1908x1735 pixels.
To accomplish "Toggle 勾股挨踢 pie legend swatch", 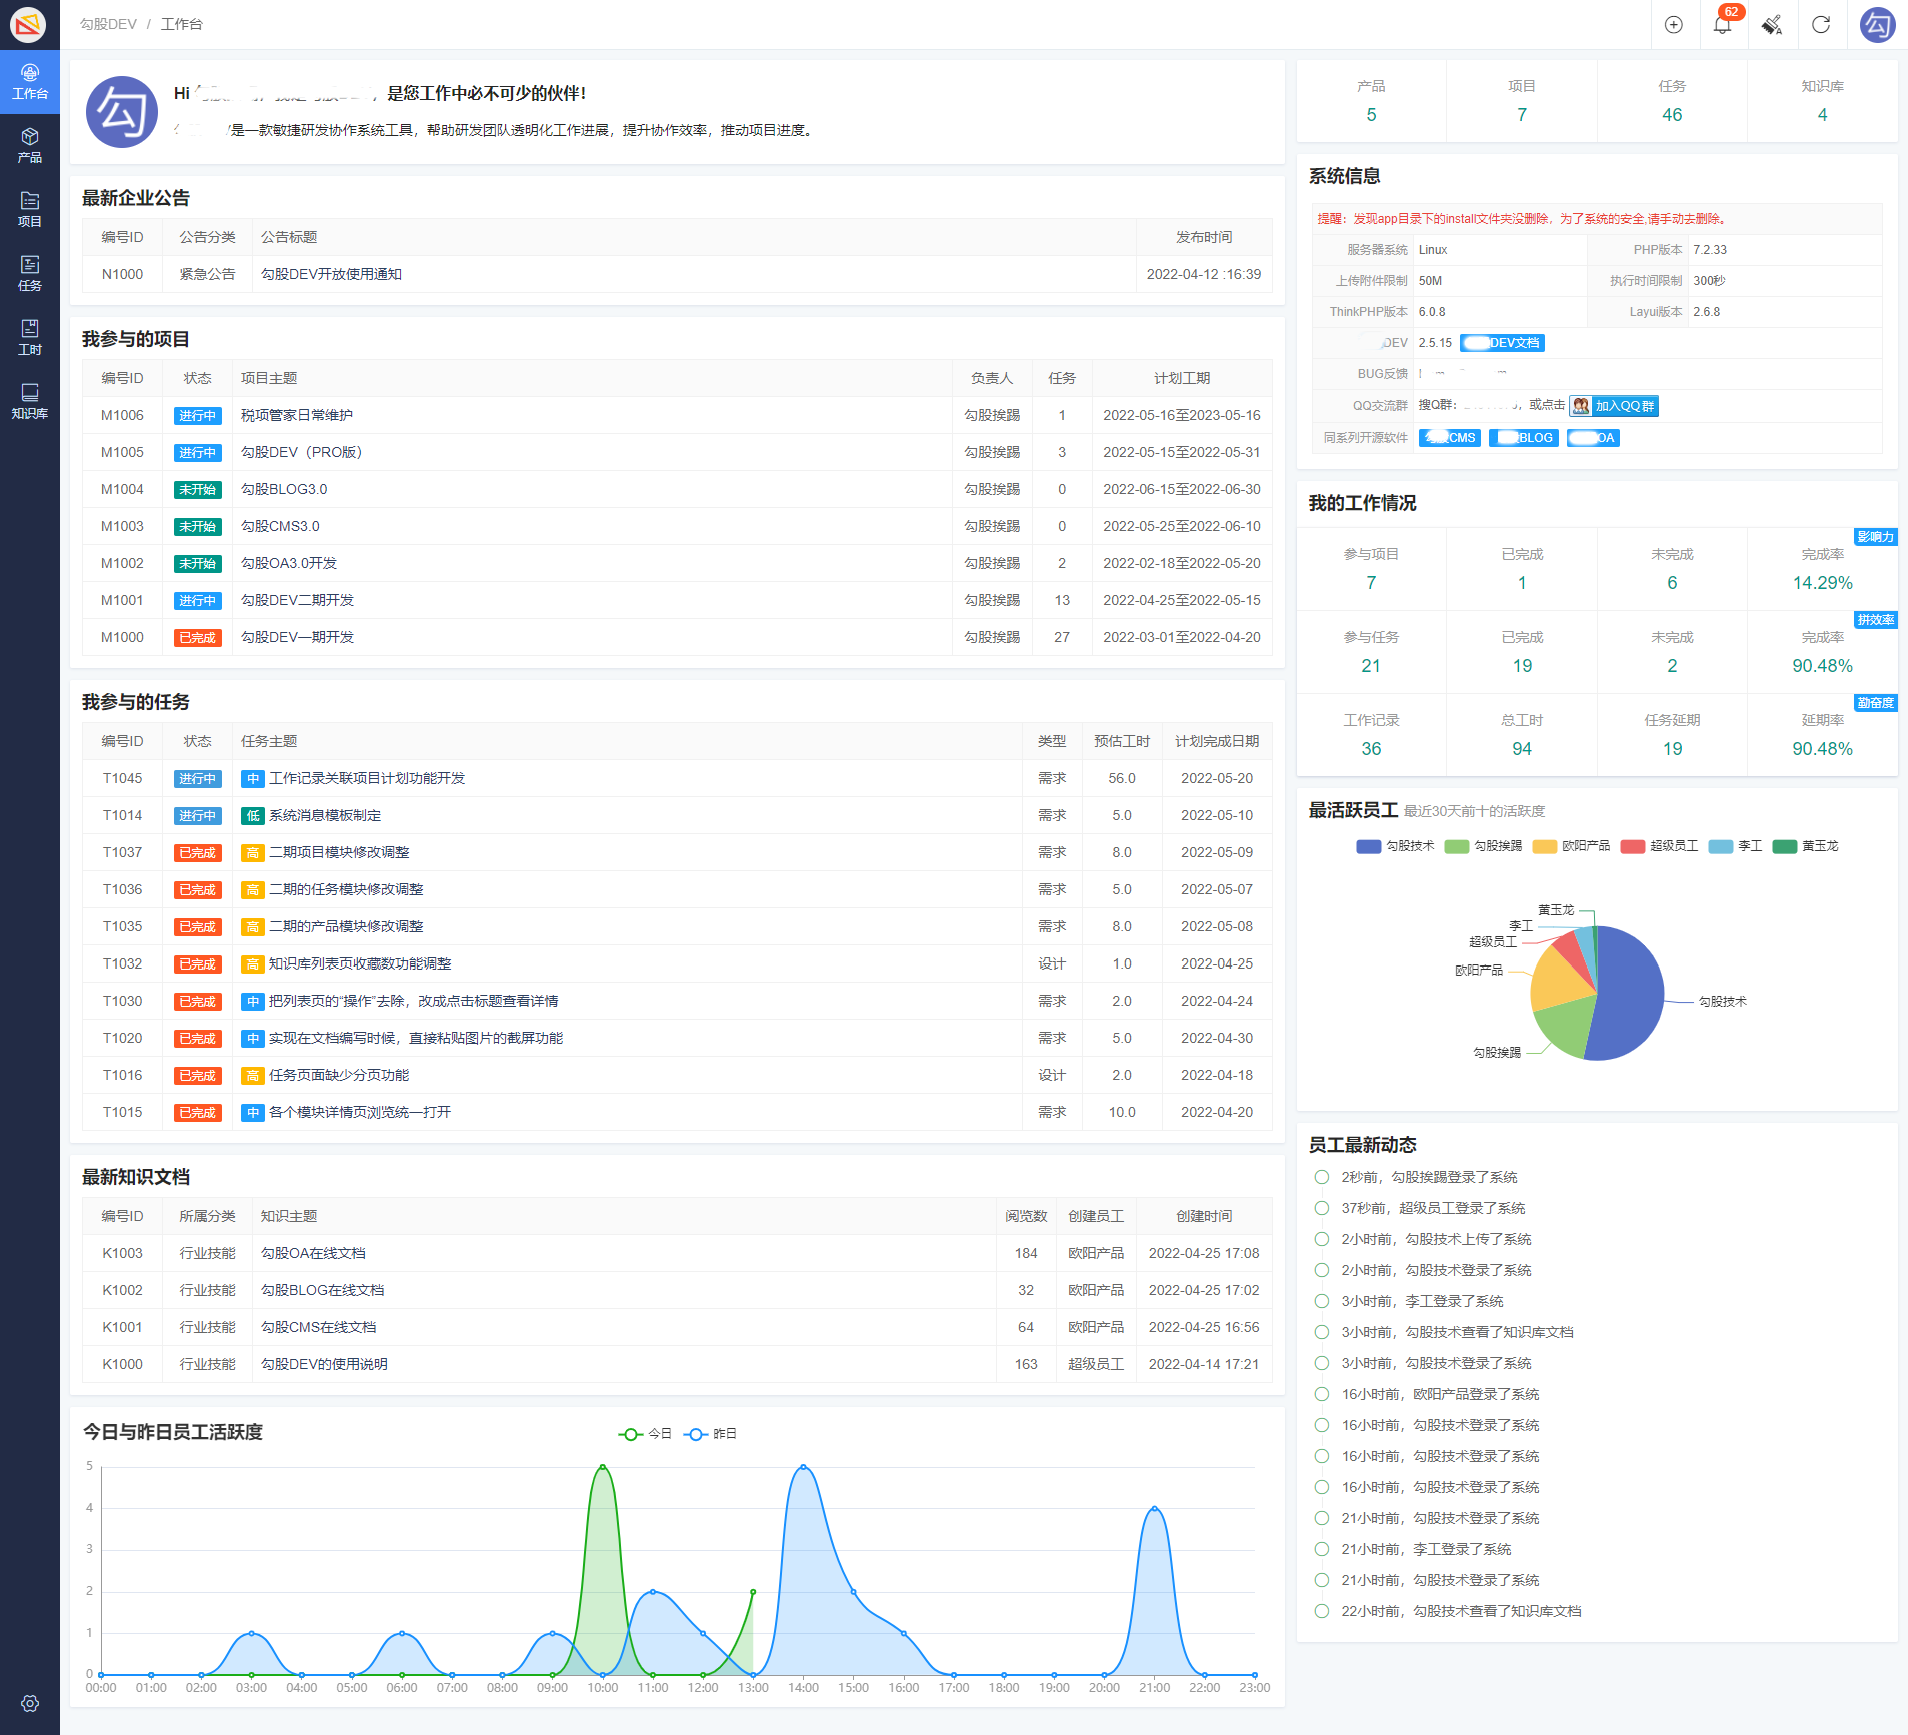I will click(1457, 847).
